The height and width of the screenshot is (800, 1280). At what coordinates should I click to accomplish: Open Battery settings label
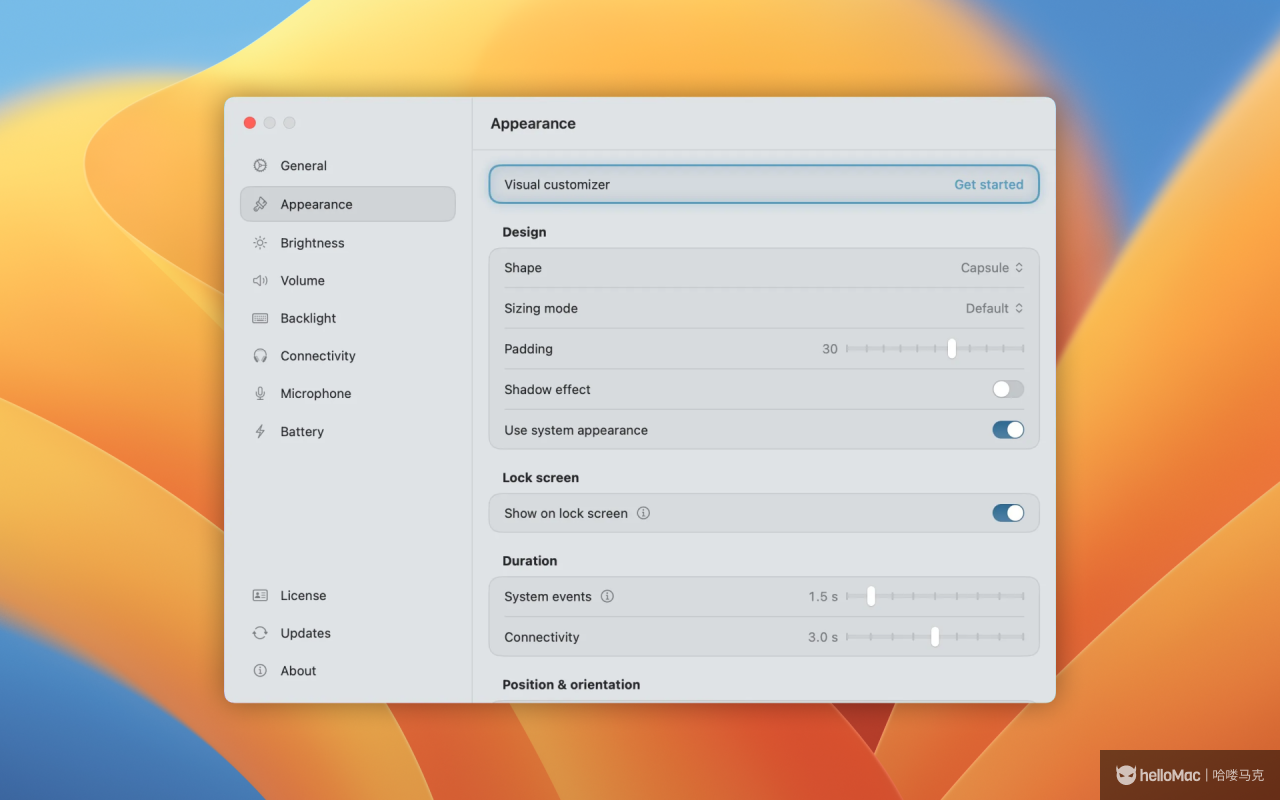(302, 432)
